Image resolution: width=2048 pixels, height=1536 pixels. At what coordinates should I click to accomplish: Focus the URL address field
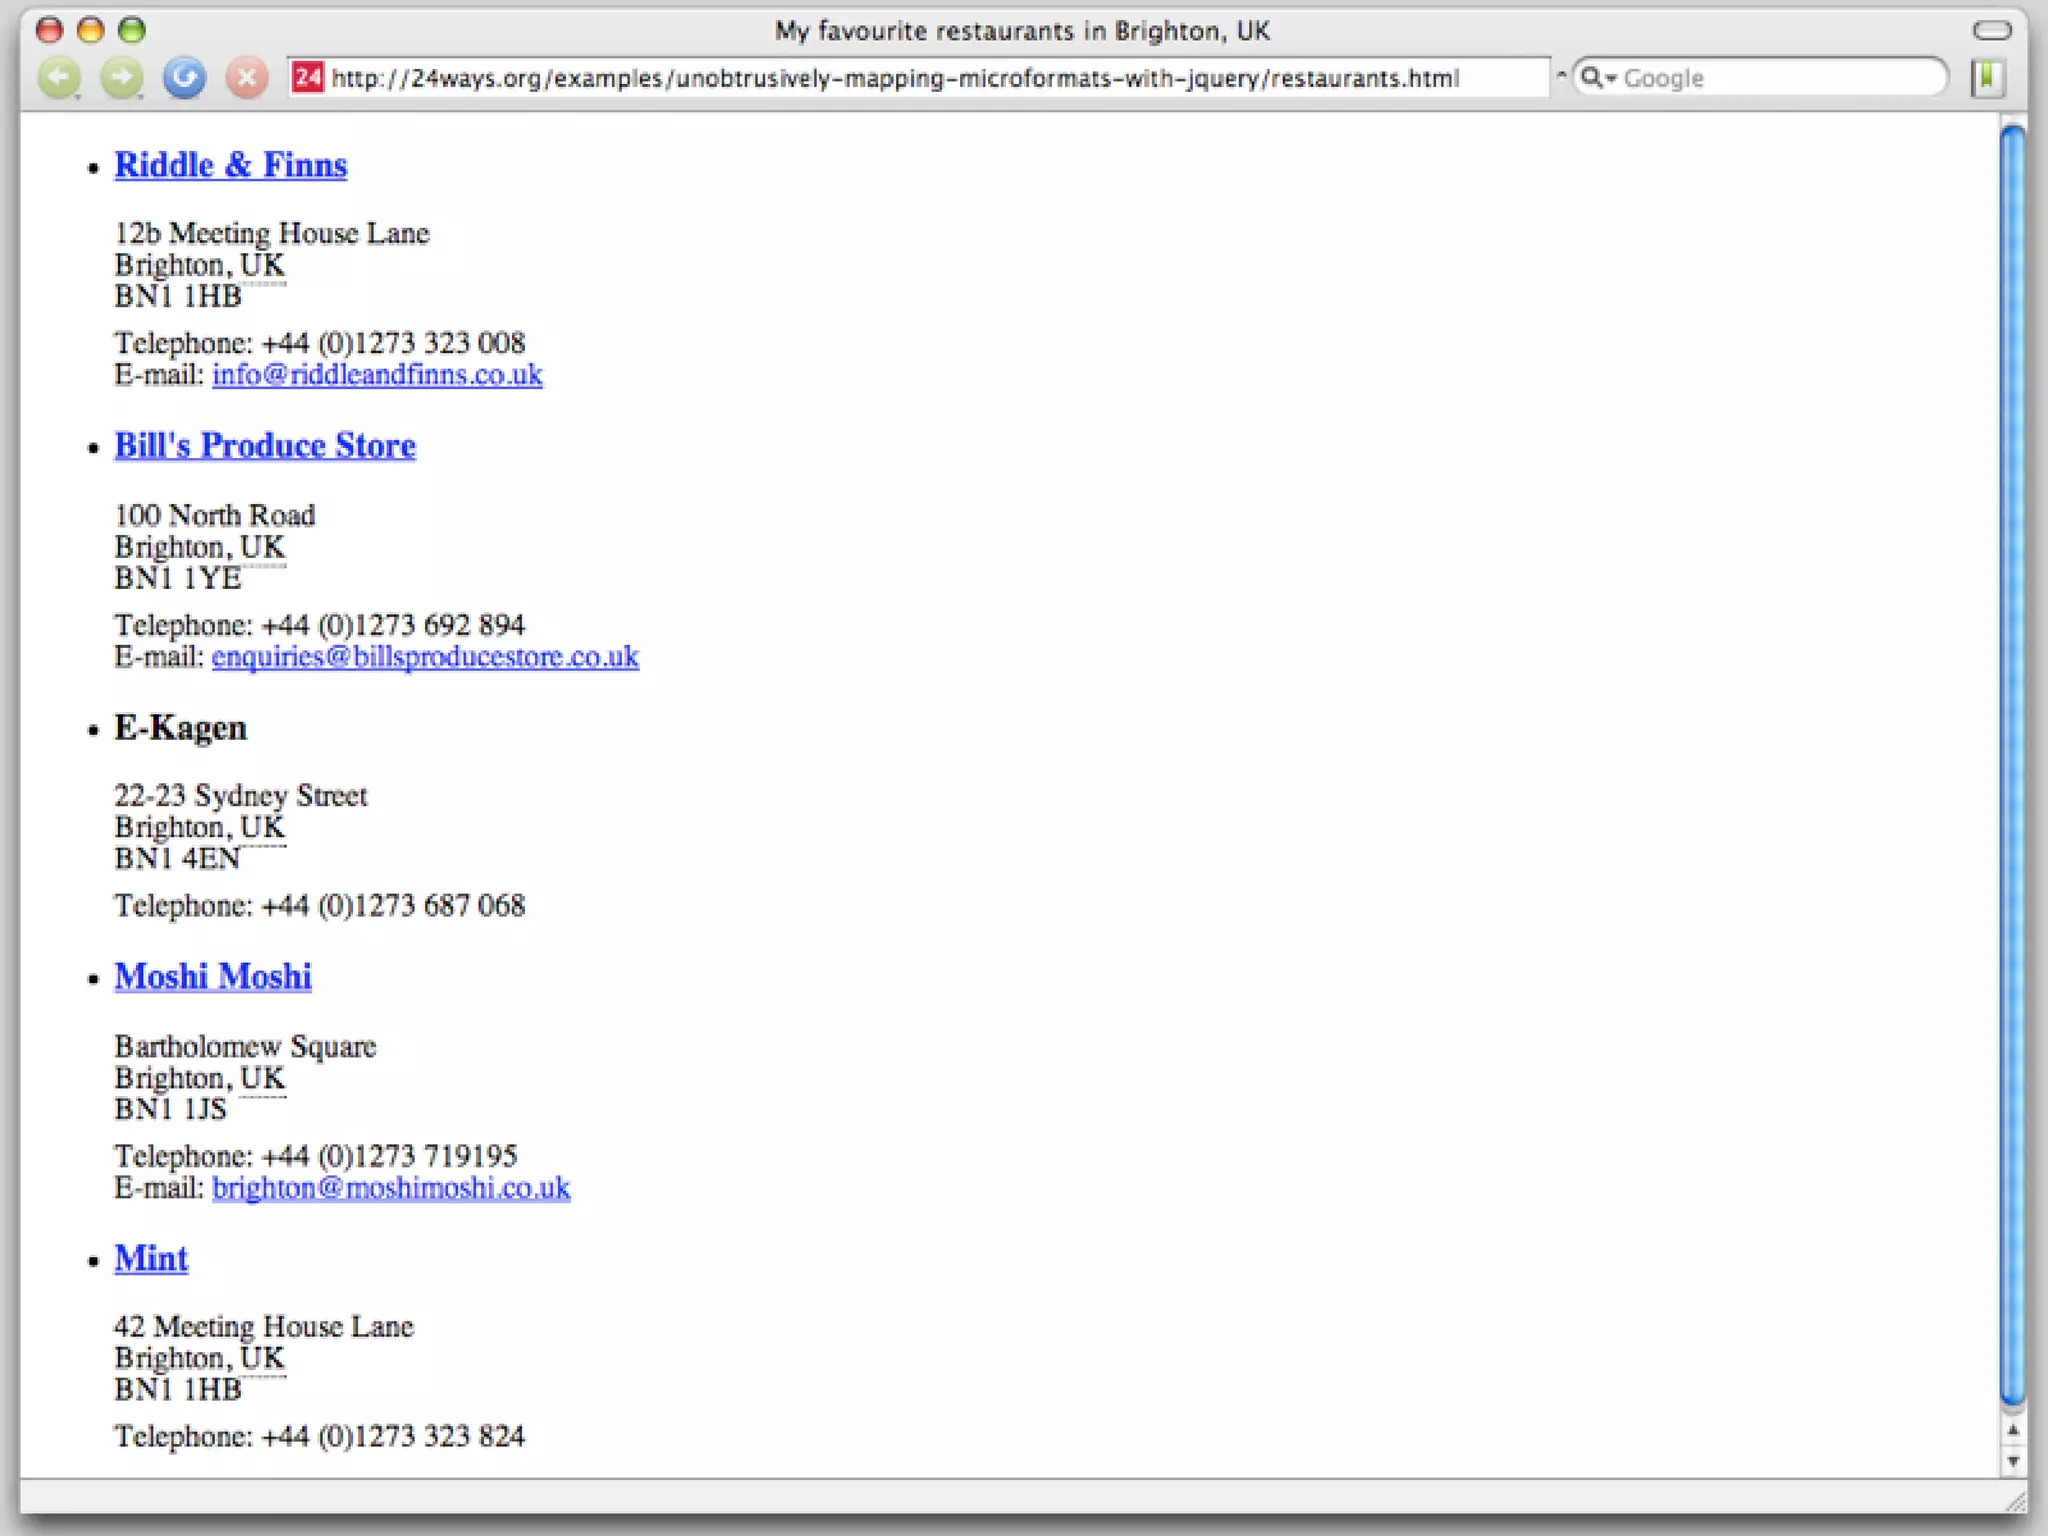[x=918, y=78]
